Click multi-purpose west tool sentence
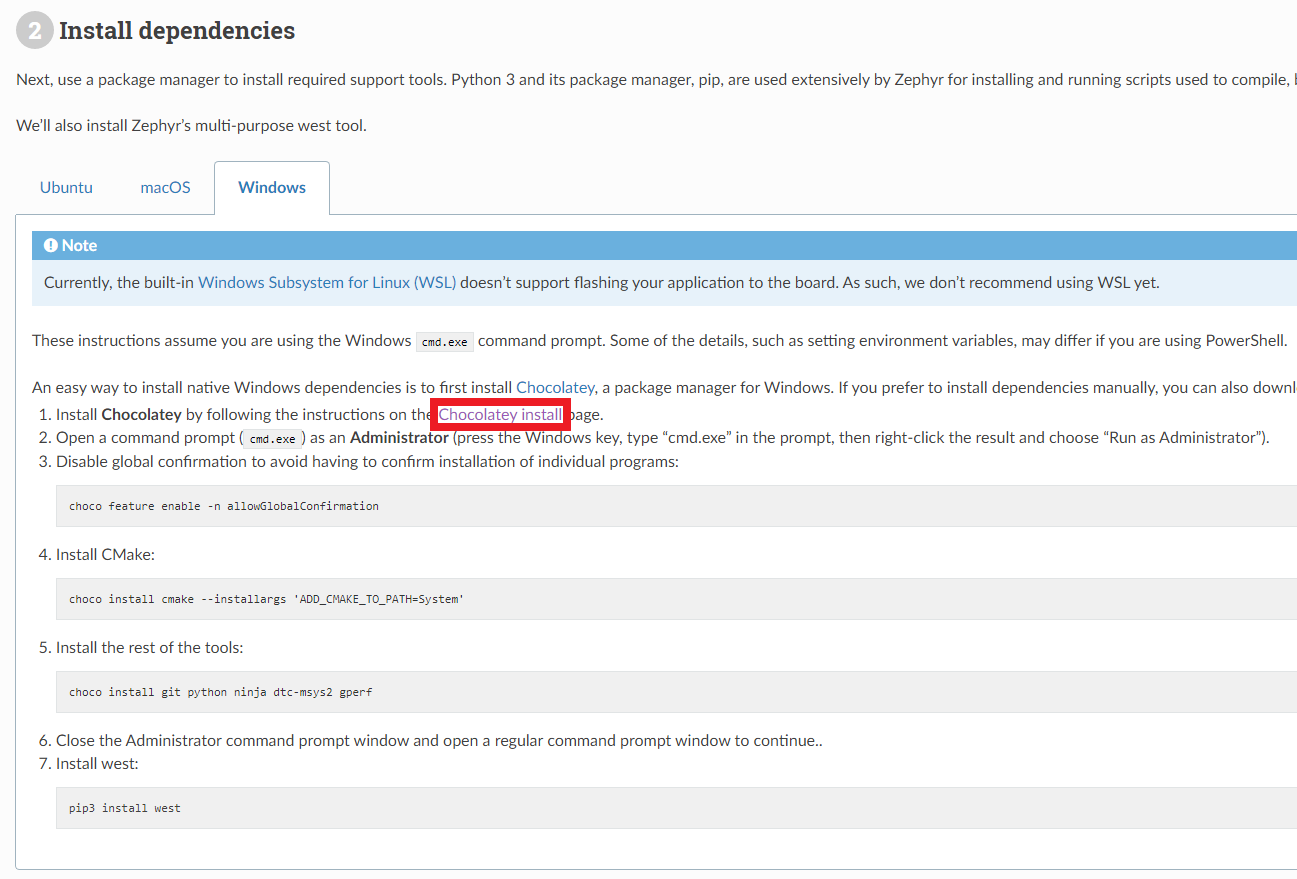 coord(191,126)
